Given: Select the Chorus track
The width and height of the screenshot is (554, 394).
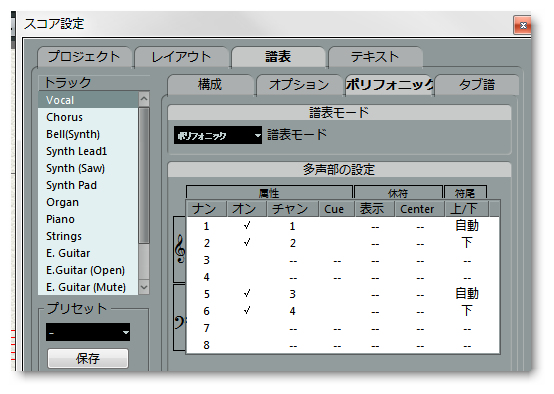Looking at the screenshot, I should pyautogui.click(x=88, y=117).
